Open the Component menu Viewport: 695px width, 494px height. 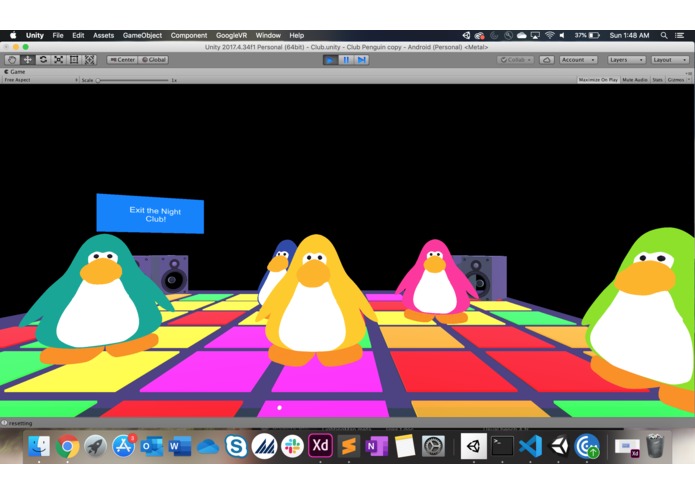(x=189, y=35)
